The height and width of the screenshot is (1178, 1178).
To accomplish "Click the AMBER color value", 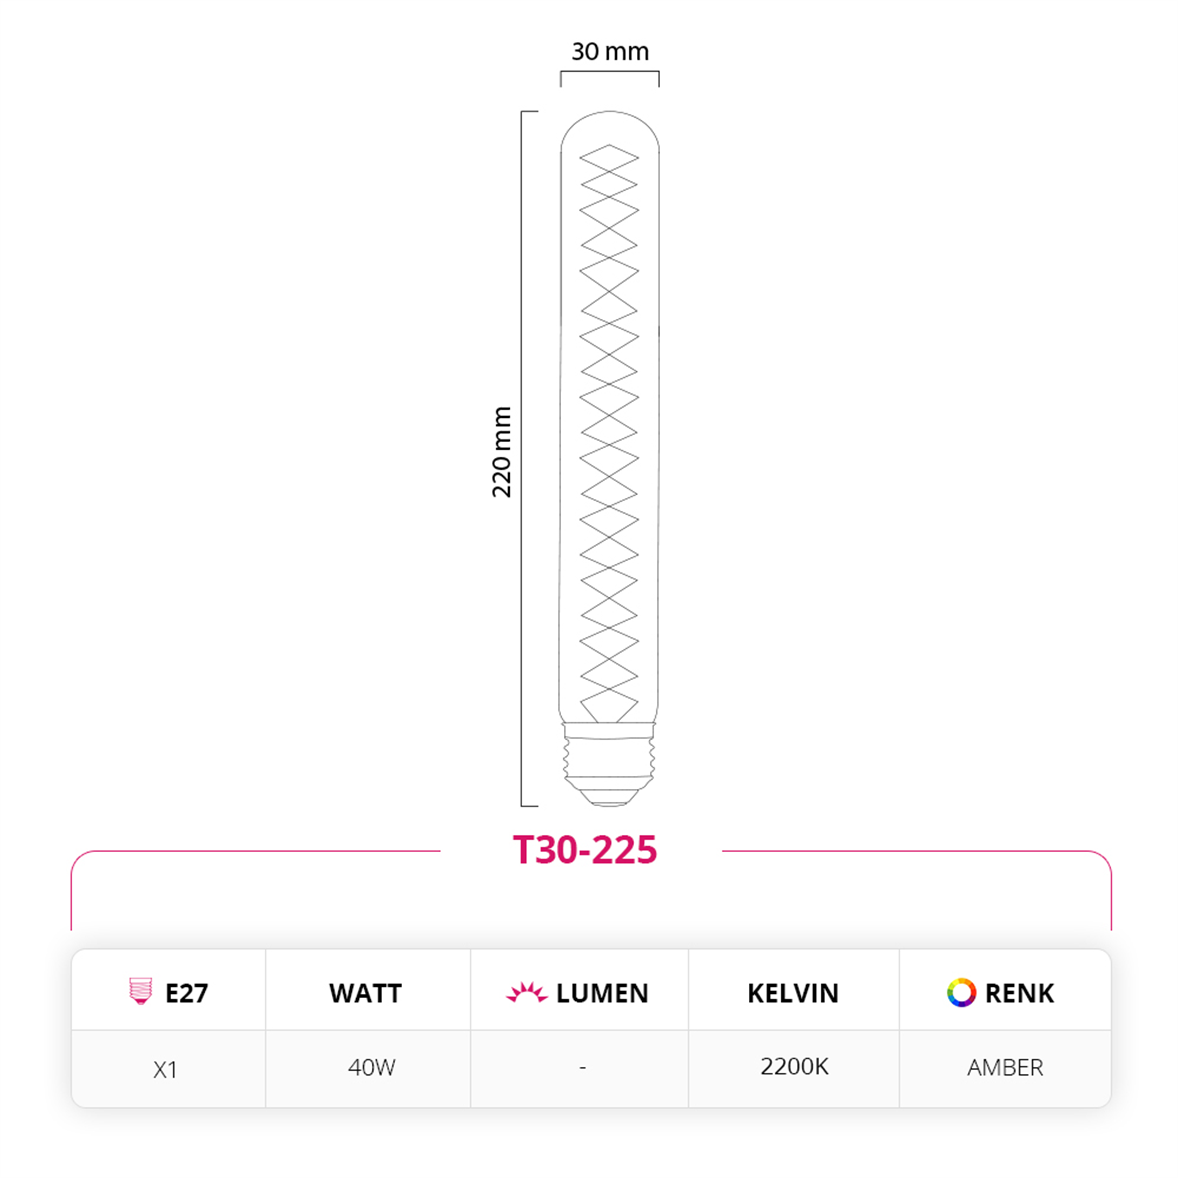I will (x=1005, y=1067).
